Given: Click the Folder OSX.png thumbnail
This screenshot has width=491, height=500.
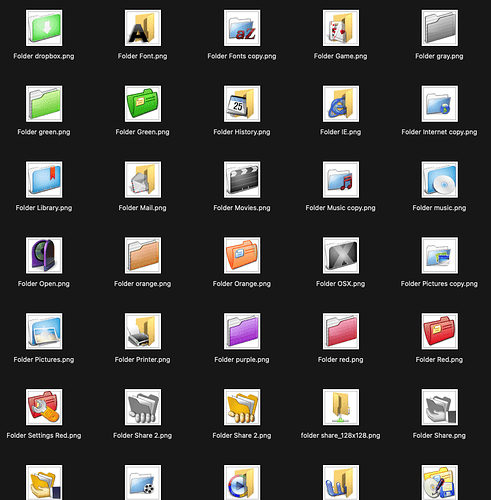Looking at the screenshot, I should pos(340,255).
